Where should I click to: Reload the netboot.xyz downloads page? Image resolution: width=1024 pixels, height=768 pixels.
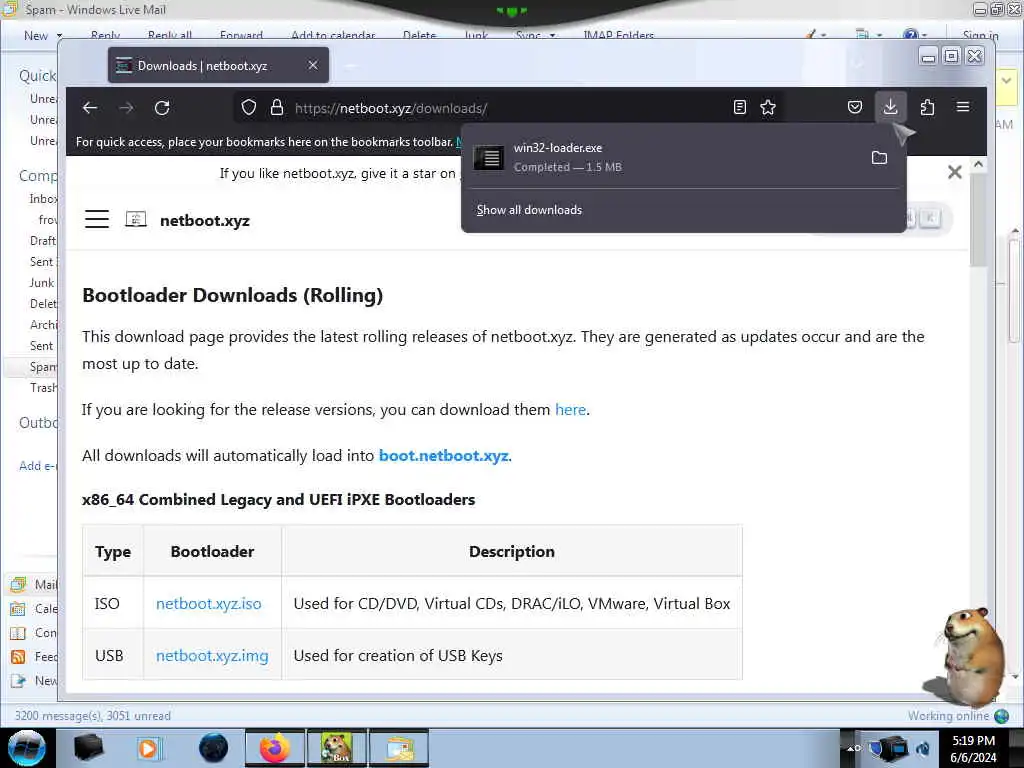(162, 108)
